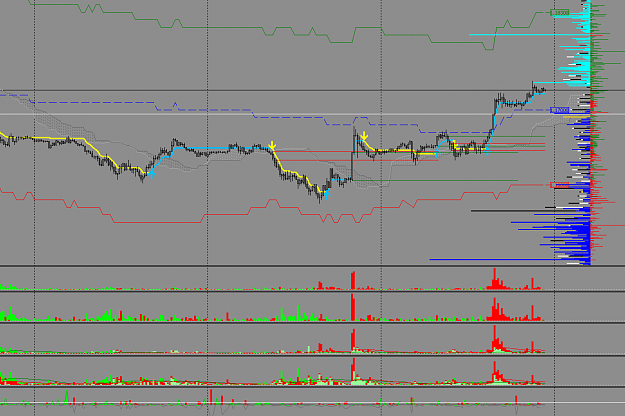This screenshot has width=625, height=416.
Task: Click the tall green bar in the bottom oscillator panel
Action: 67,397
